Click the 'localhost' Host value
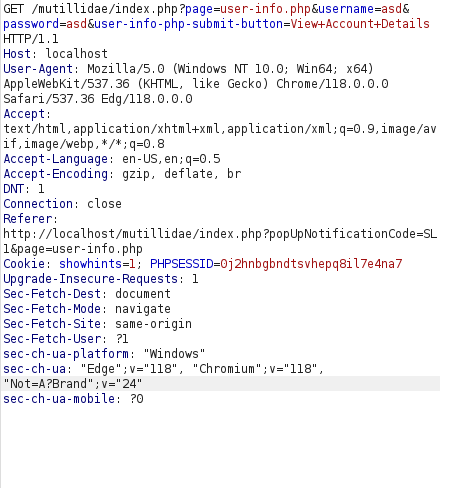The image size is (452, 488). point(77,54)
